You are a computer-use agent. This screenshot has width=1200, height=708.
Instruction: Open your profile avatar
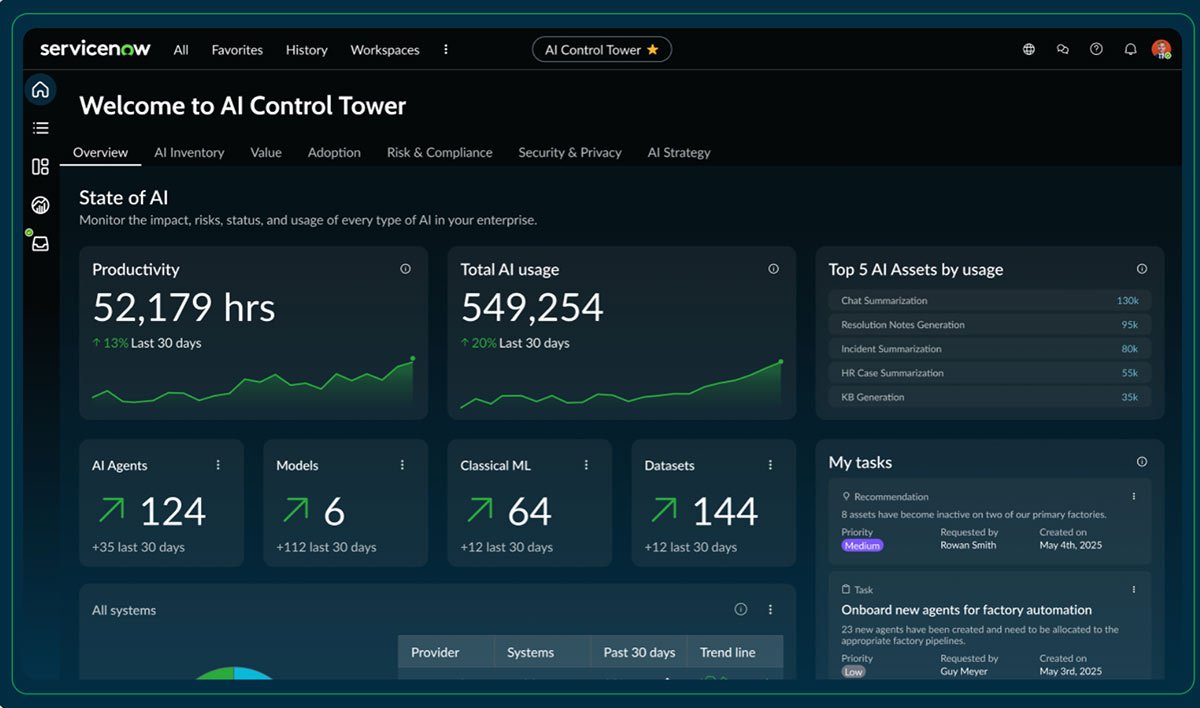[1161, 48]
